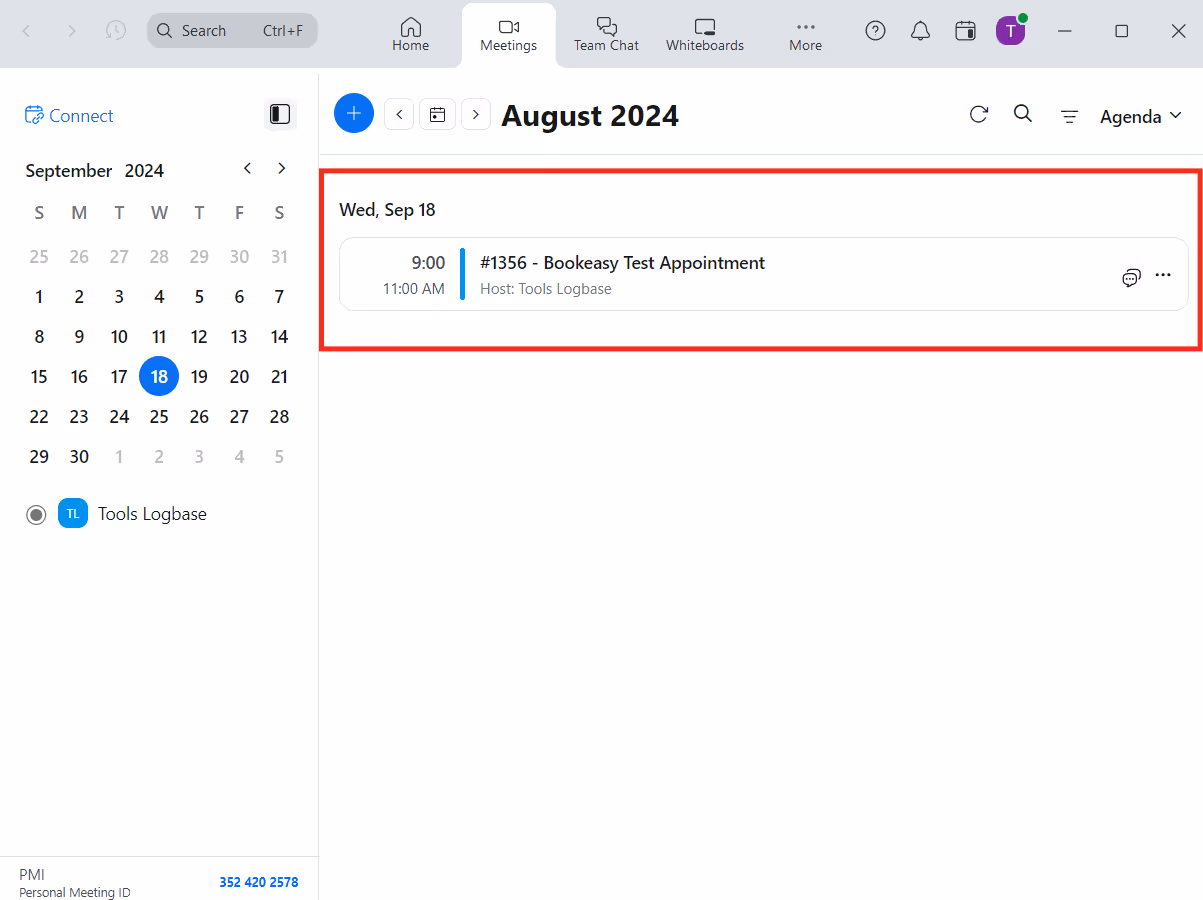
Task: Create a new meeting with plus button
Action: click(x=354, y=114)
